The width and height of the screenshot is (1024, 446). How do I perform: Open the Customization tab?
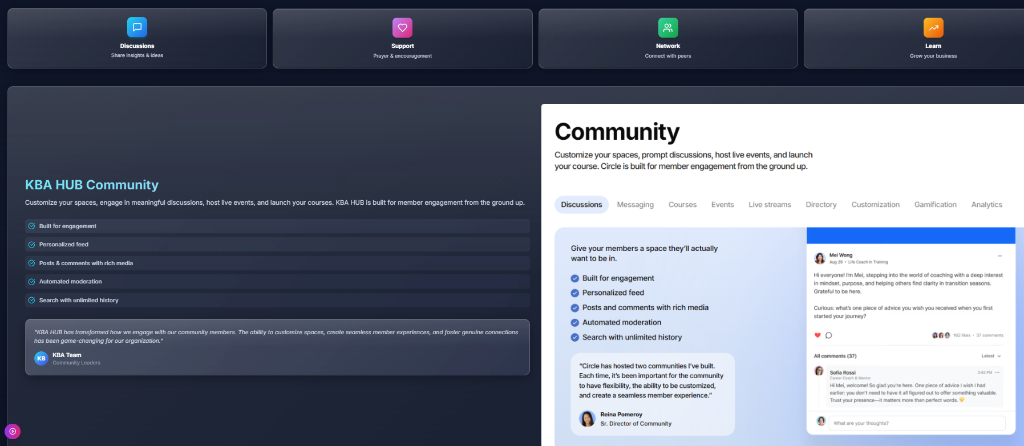tap(875, 204)
